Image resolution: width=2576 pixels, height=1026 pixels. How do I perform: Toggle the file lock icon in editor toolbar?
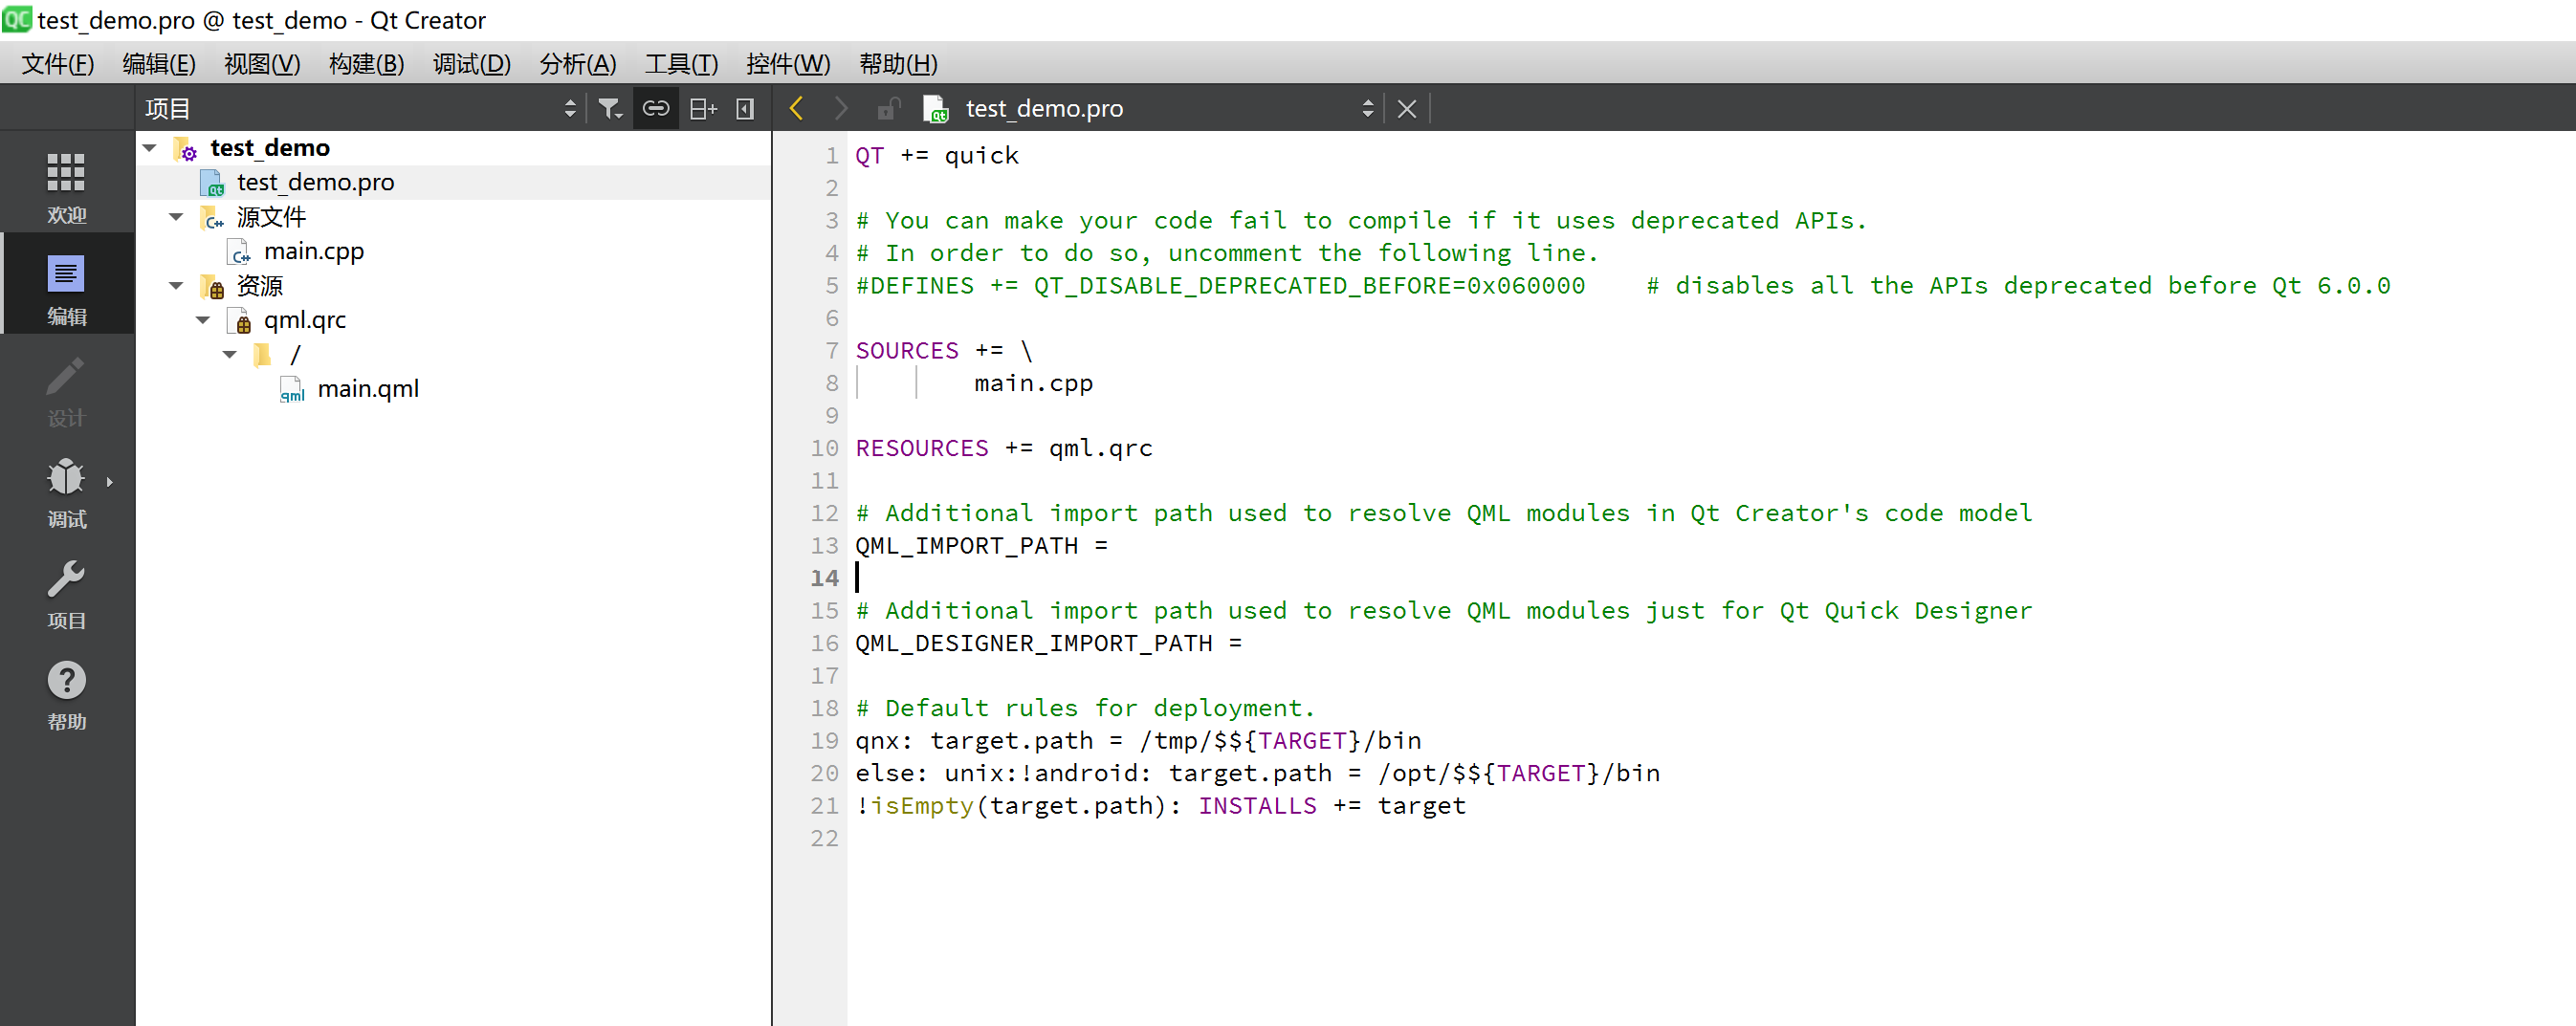click(888, 108)
